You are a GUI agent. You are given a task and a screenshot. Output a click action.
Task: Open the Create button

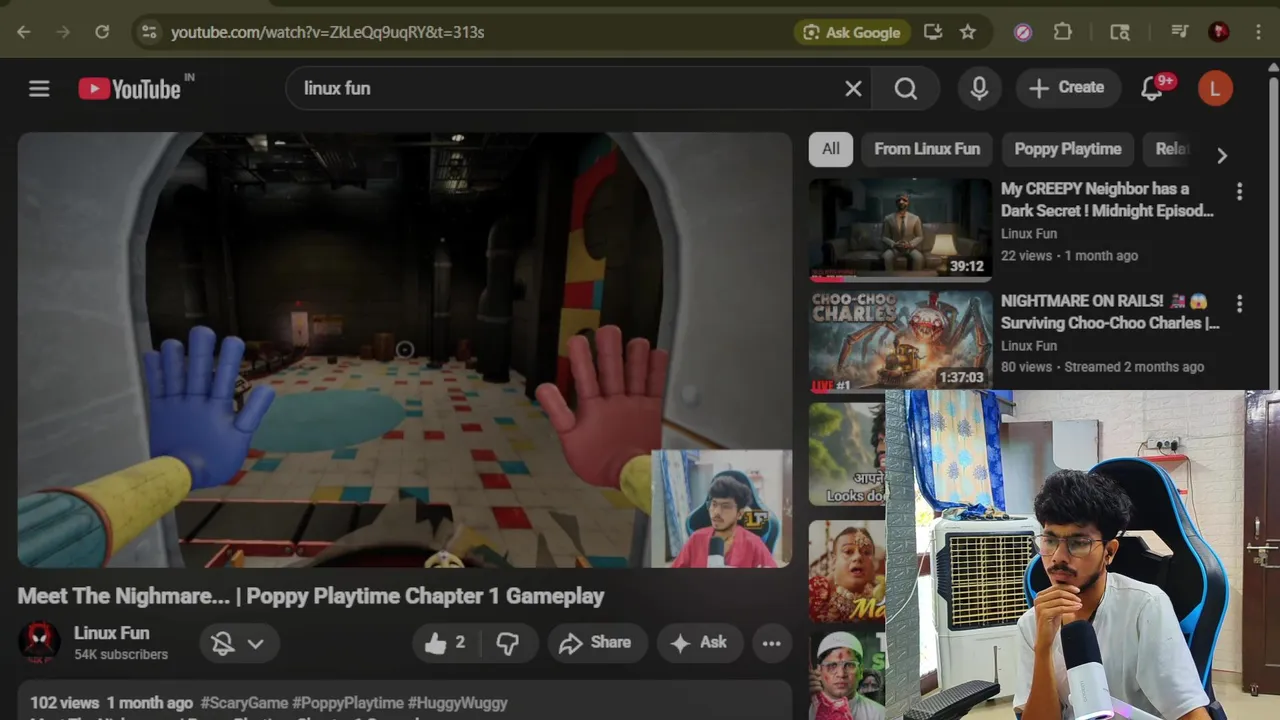tap(1067, 88)
